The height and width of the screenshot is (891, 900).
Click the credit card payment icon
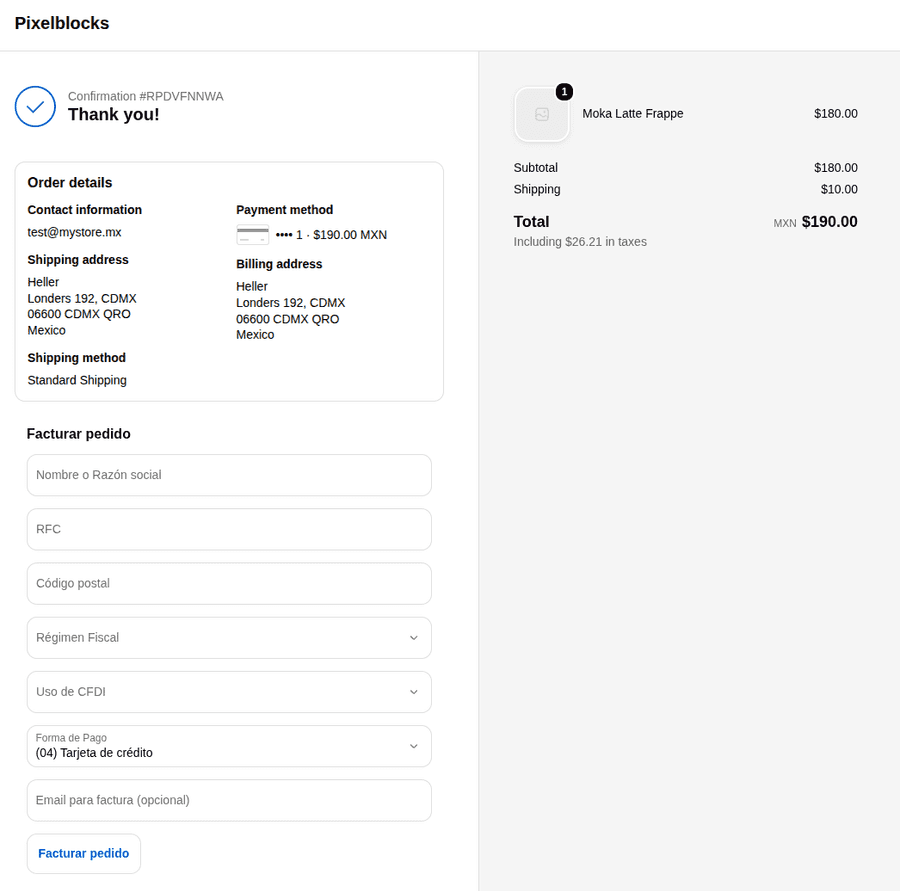[253, 235]
